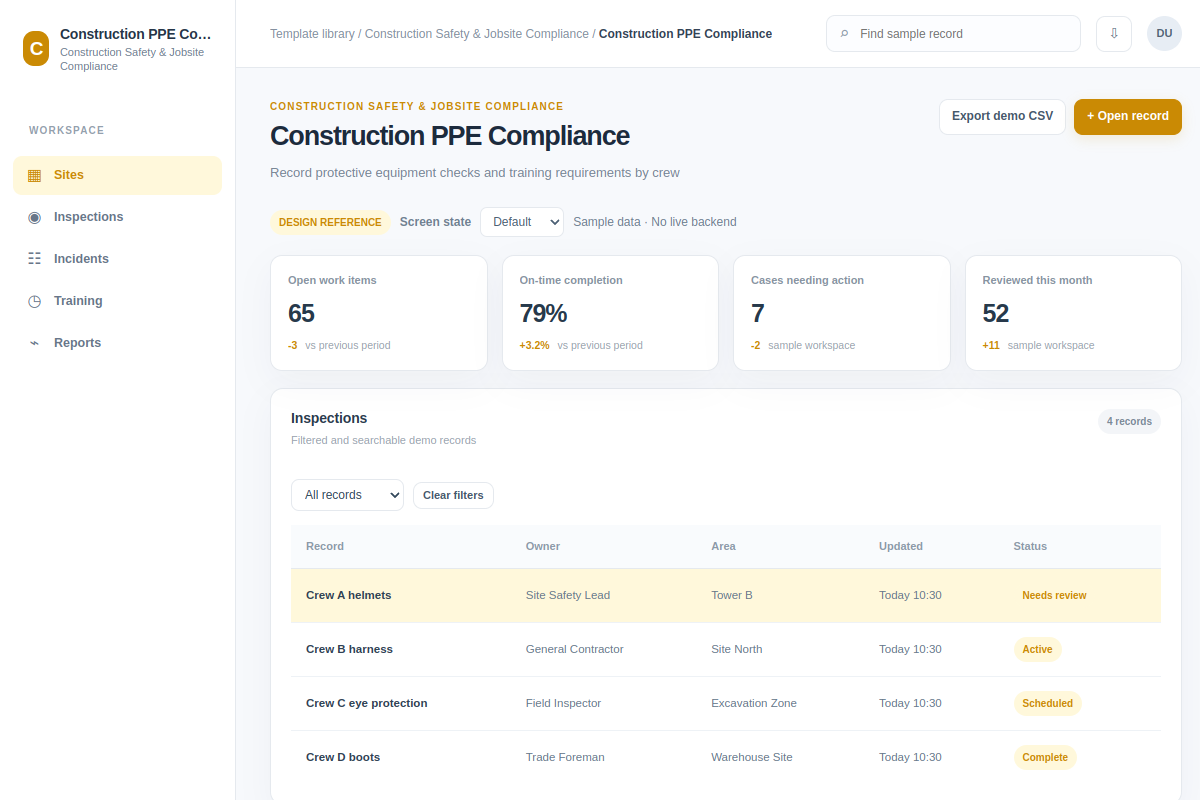Click Export demo CSV button
This screenshot has width=1200, height=800.
(1002, 116)
